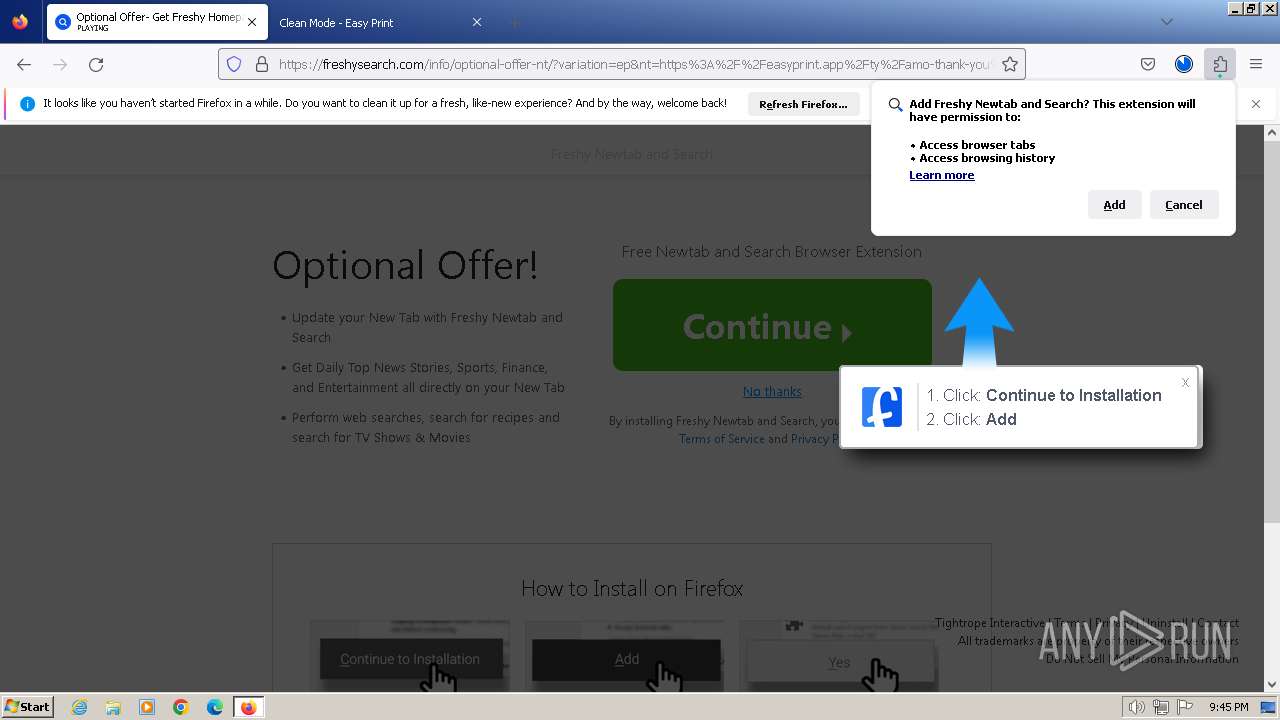
Task: Click the Firefox taskbar button
Action: click(x=248, y=707)
